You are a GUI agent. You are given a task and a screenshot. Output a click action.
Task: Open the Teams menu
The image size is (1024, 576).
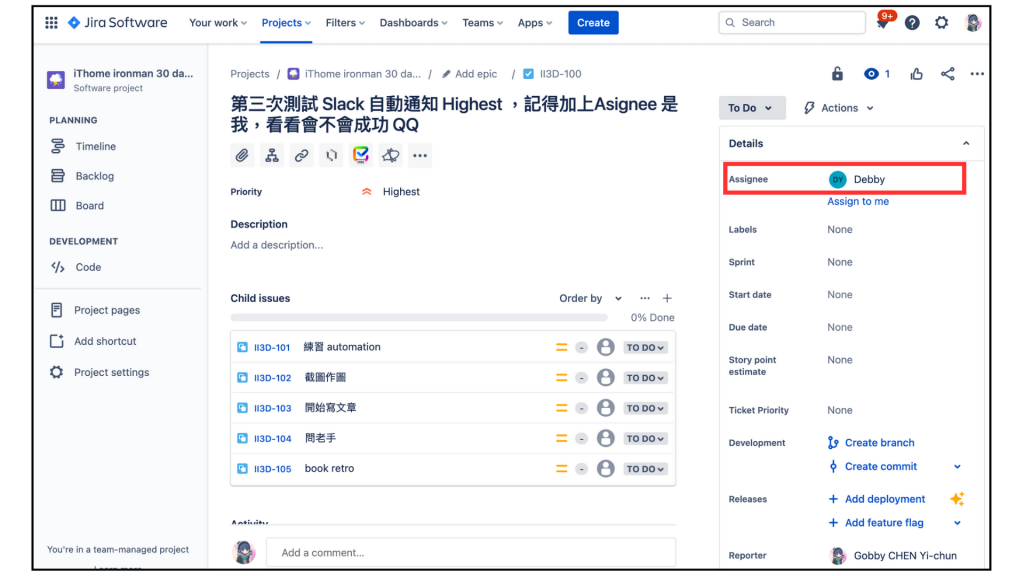coord(483,23)
